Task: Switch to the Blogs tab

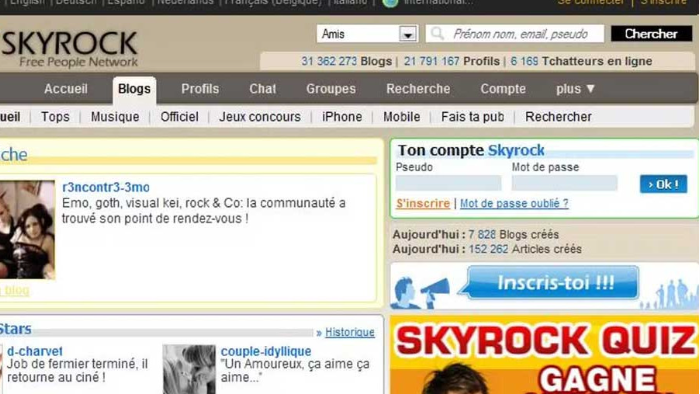Action: [134, 89]
